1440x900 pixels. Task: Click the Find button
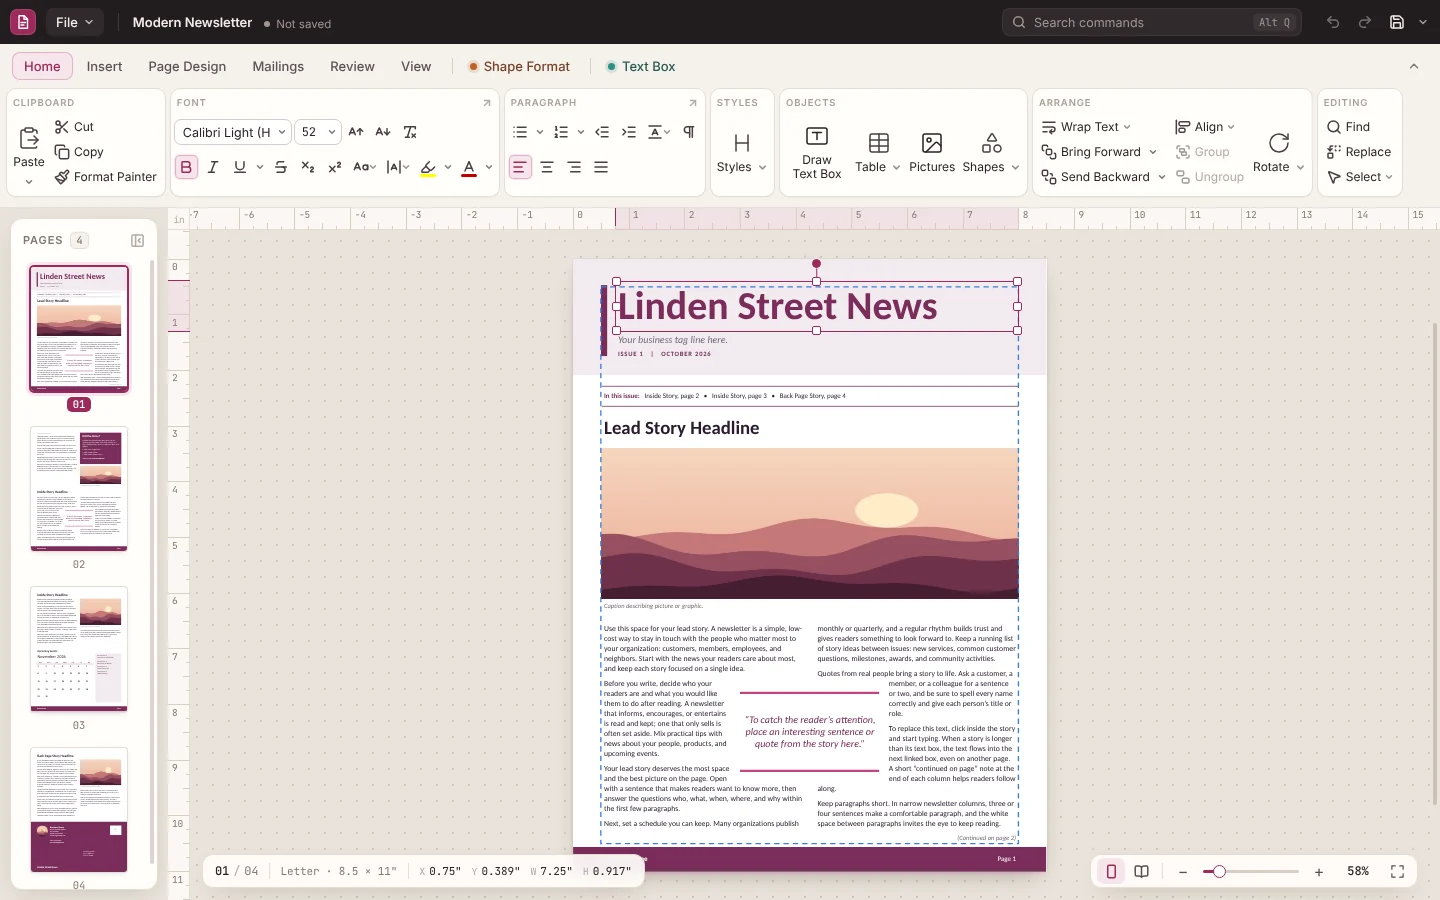(1348, 127)
